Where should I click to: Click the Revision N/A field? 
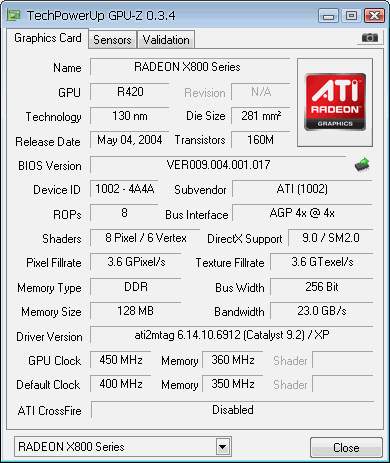tap(261, 92)
